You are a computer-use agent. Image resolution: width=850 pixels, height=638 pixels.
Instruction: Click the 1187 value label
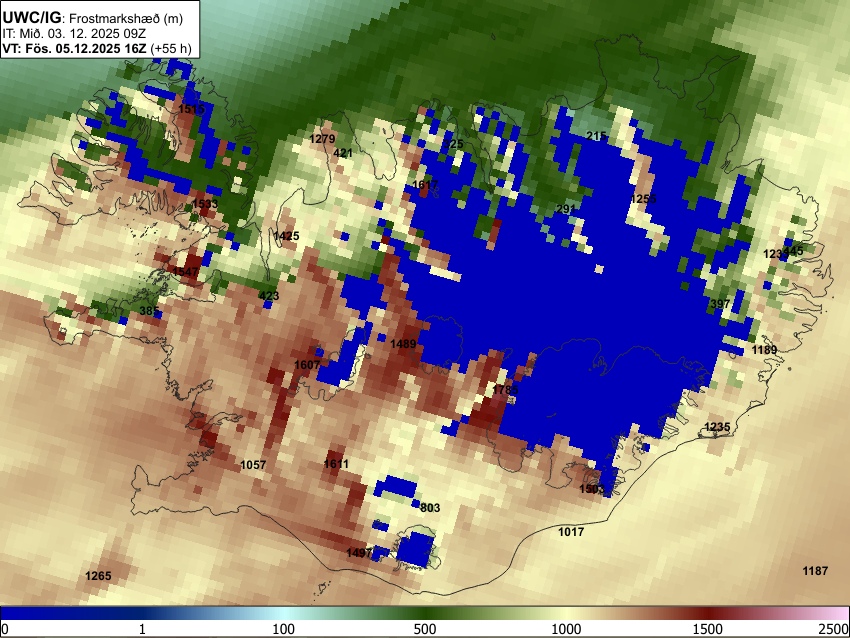tap(815, 571)
